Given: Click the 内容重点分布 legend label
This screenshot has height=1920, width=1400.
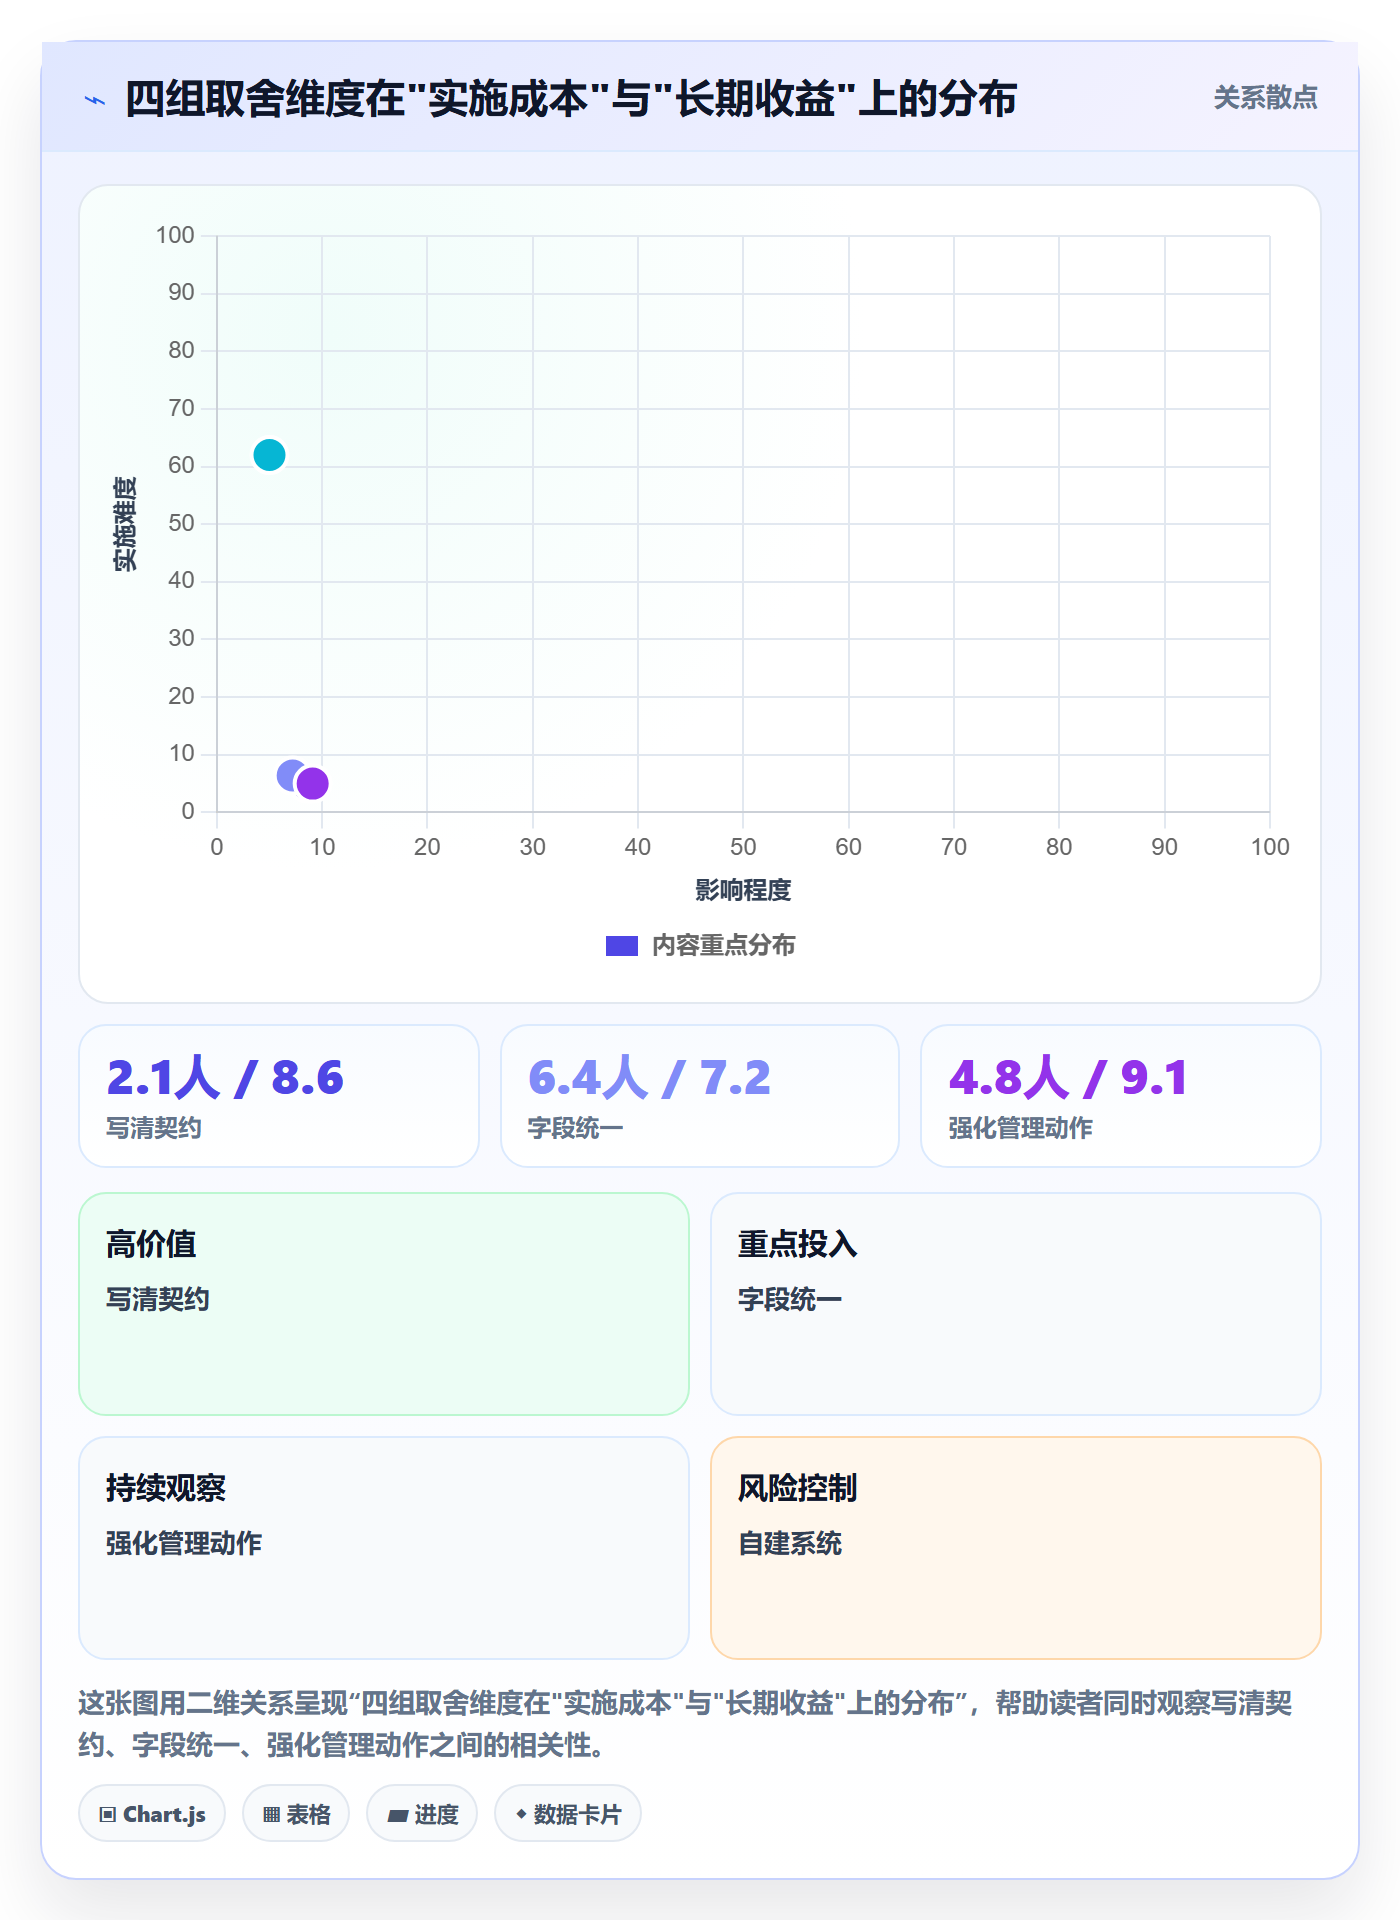Looking at the screenshot, I should 723,945.
